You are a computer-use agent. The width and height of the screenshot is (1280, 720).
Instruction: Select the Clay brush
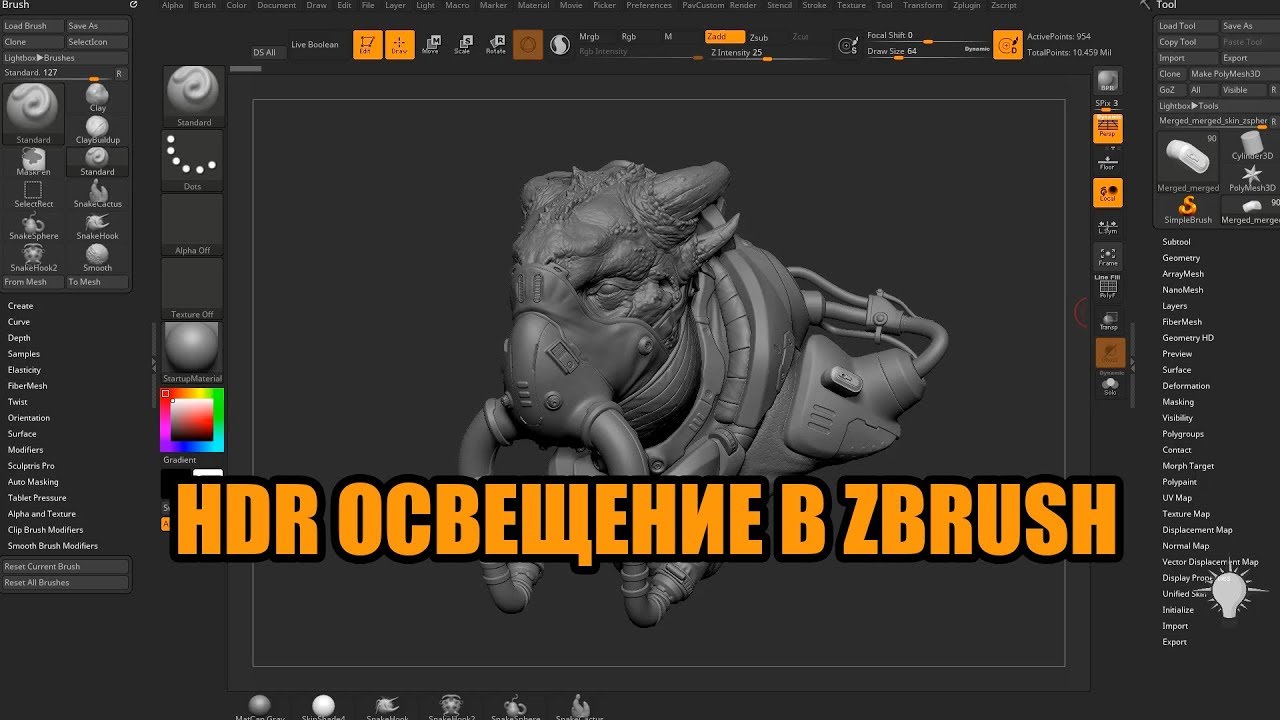click(97, 97)
